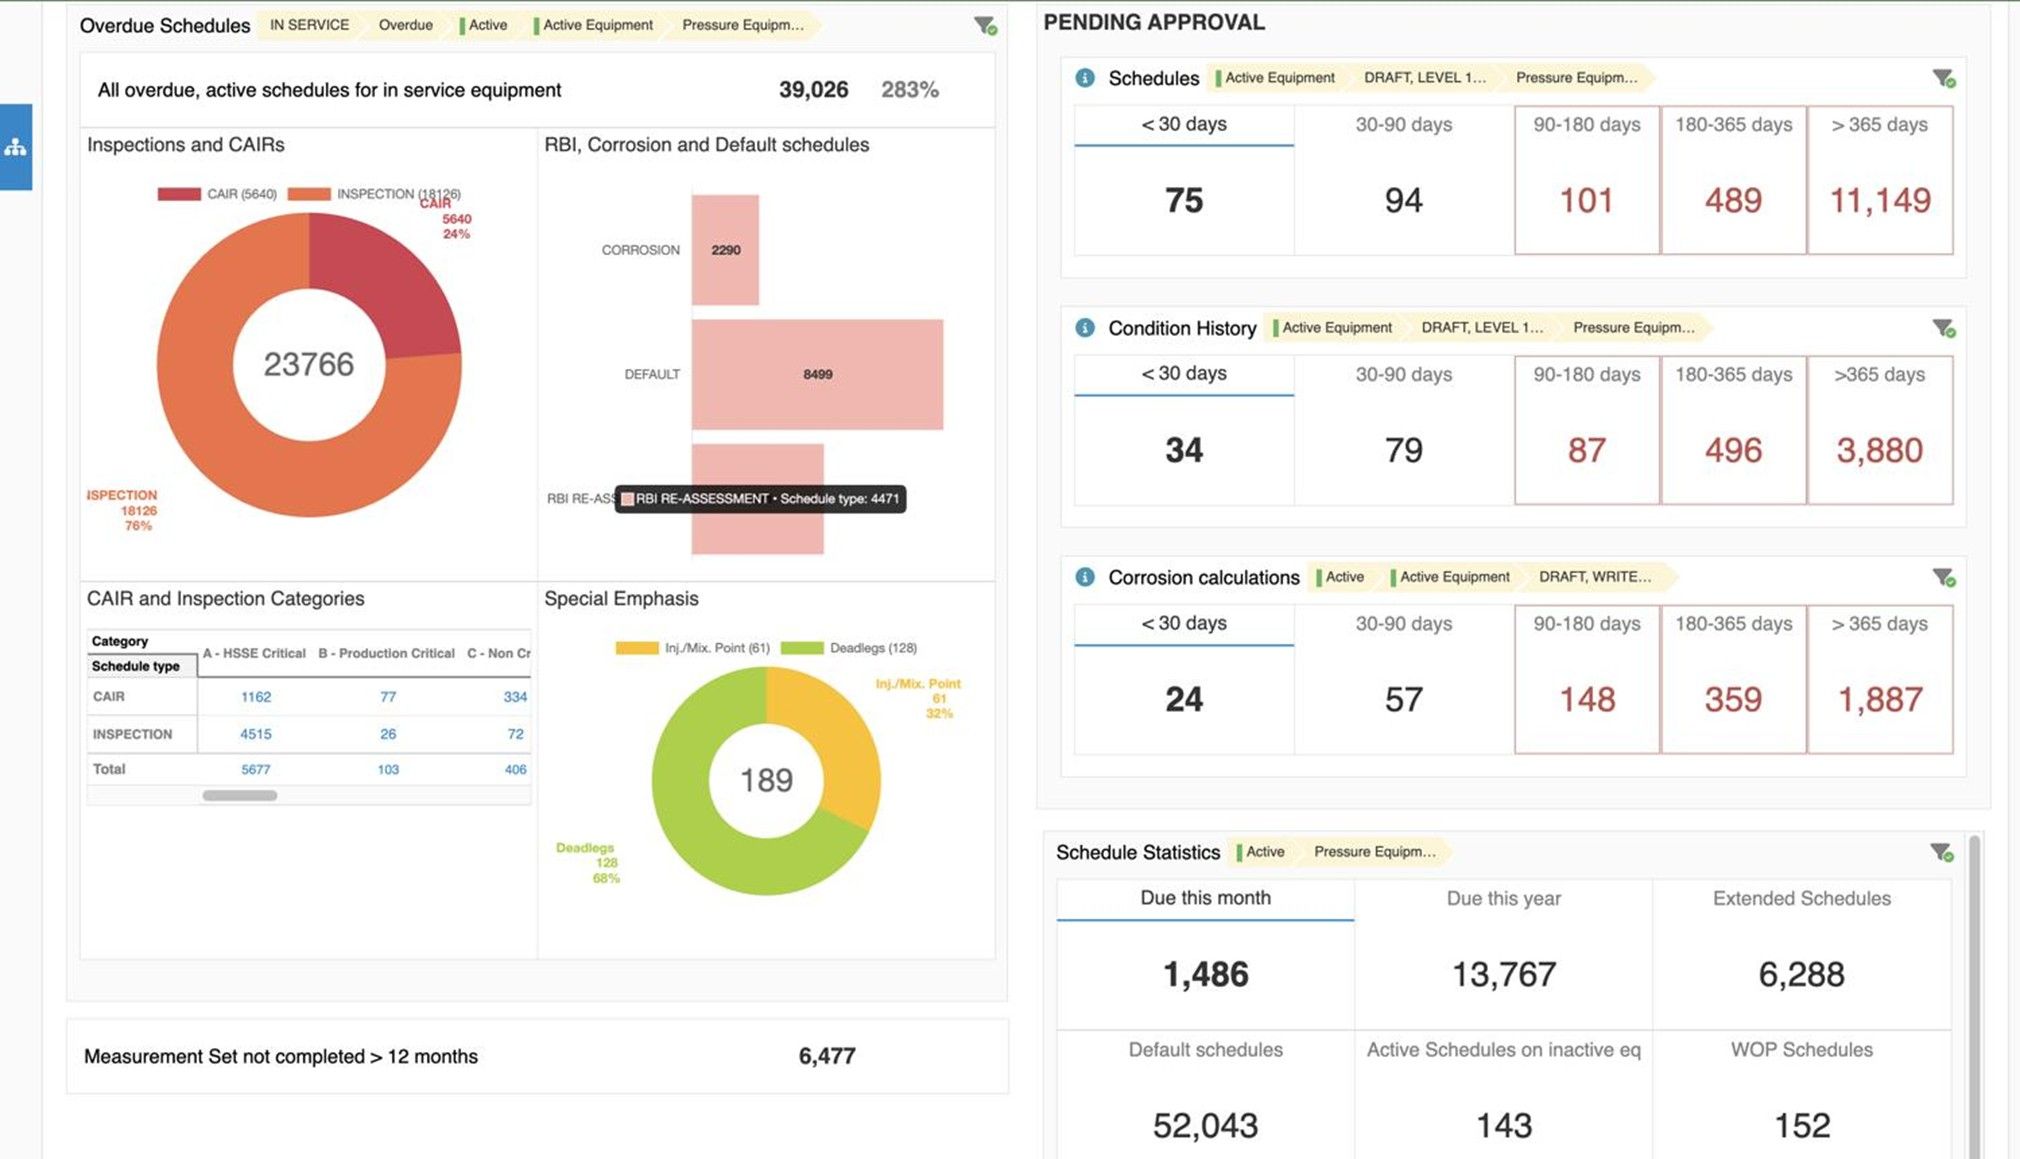Select 30-90 days tab under Schedules

pos(1403,125)
